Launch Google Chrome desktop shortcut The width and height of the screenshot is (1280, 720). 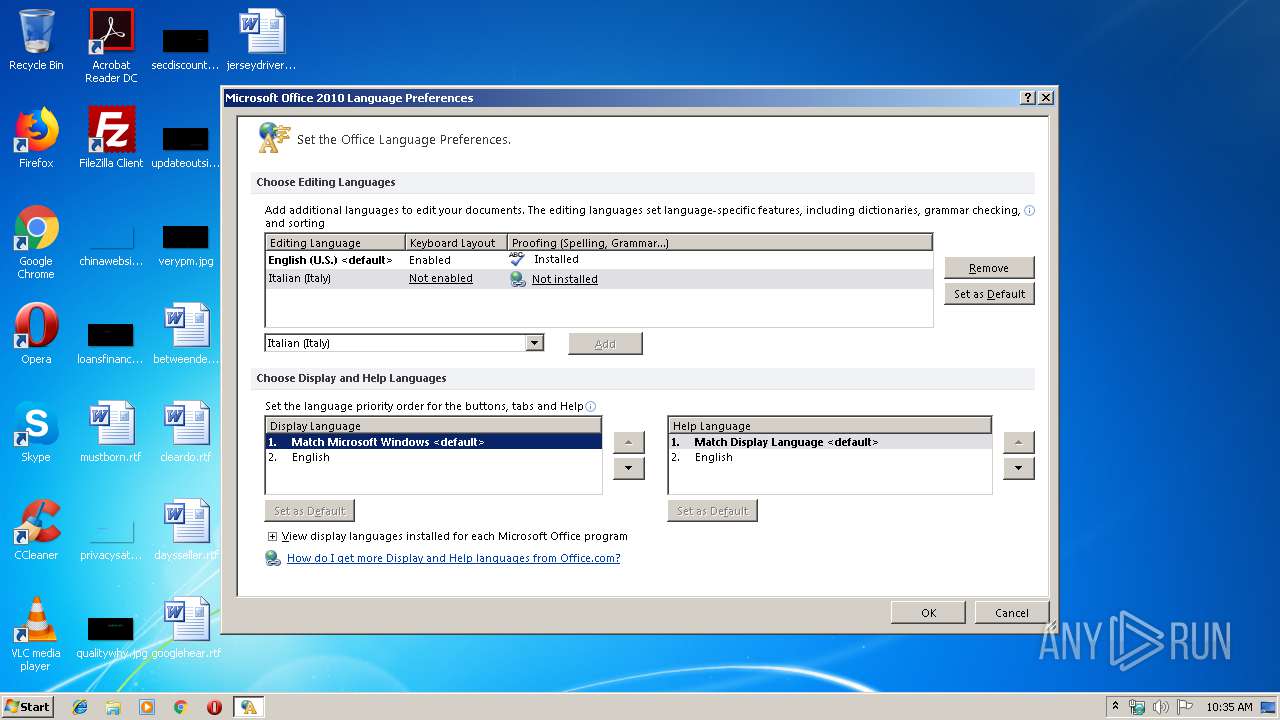tap(36, 242)
